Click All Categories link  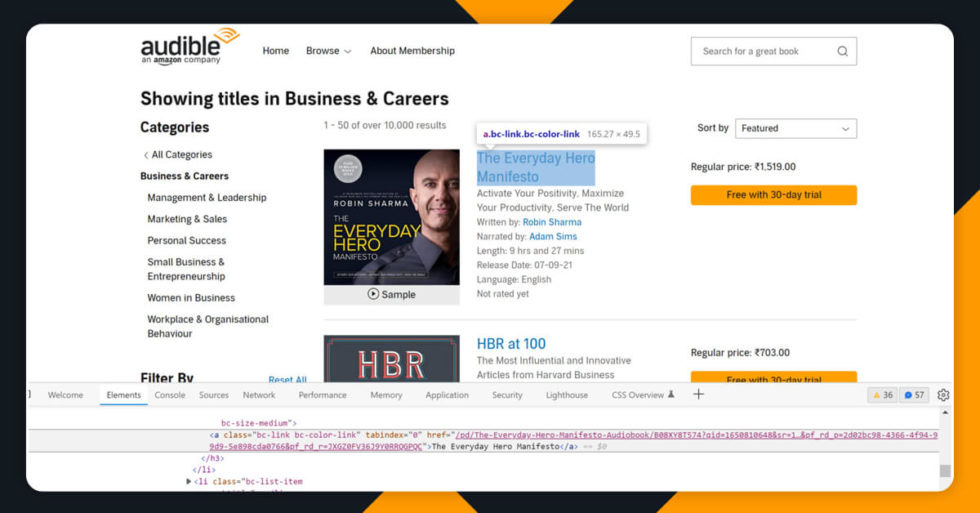(182, 155)
